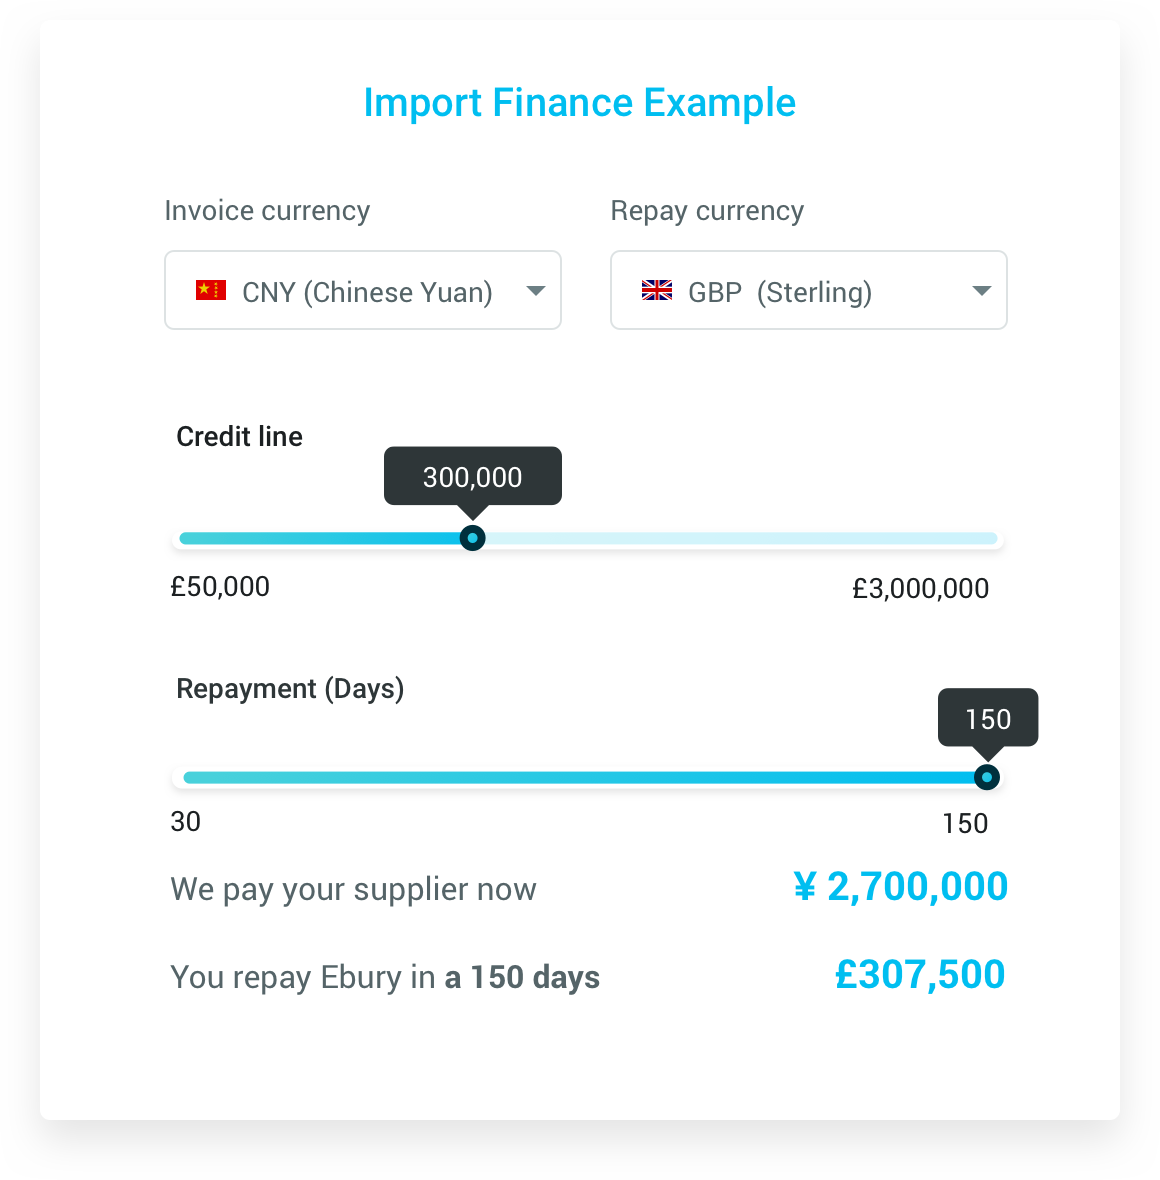Click the 150 days tooltip bubble
Screen dimensions: 1160x1180
click(988, 718)
